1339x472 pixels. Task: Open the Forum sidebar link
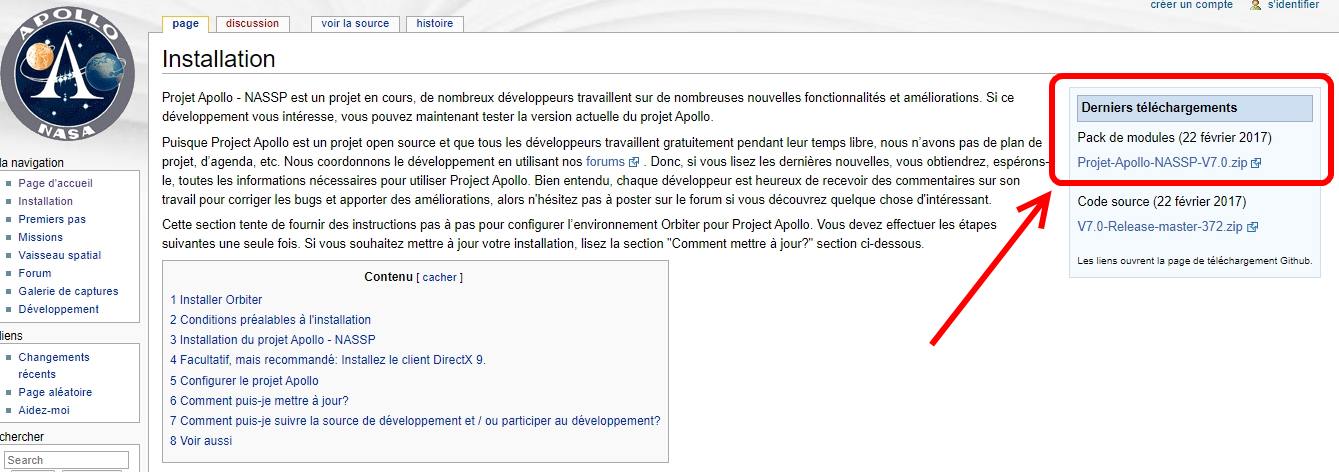click(34, 273)
